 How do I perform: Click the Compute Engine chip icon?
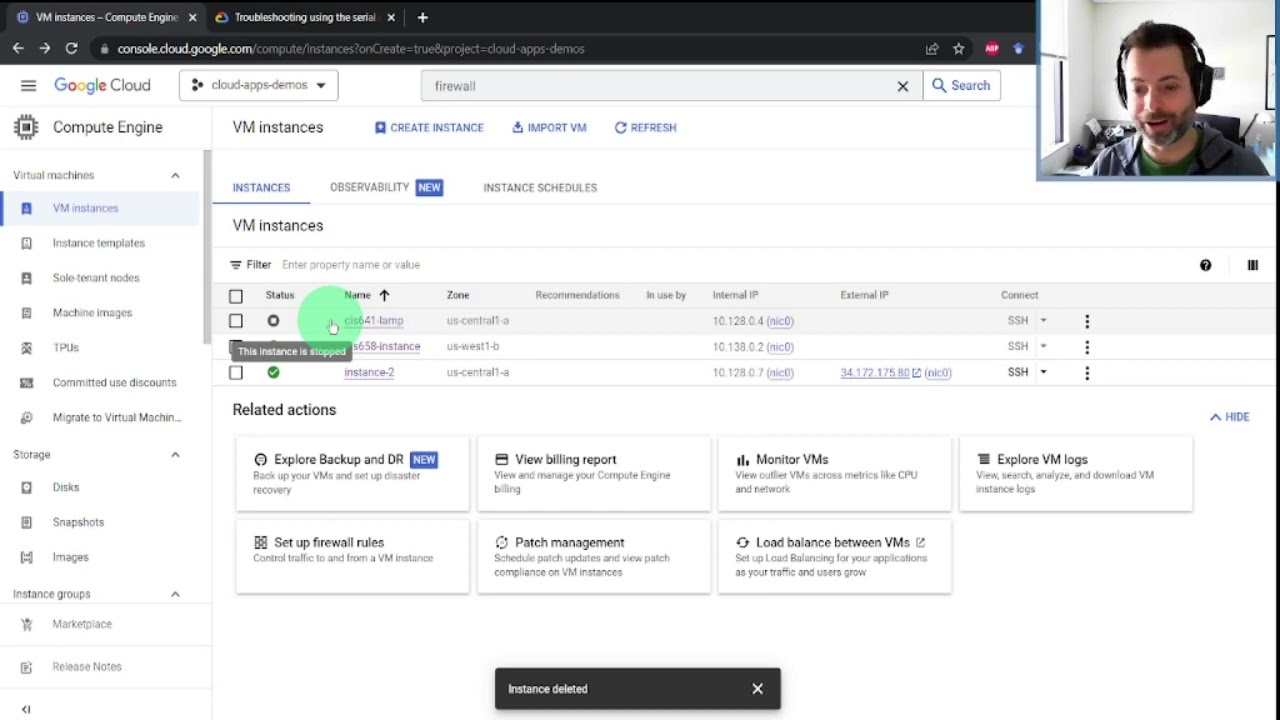click(26, 127)
